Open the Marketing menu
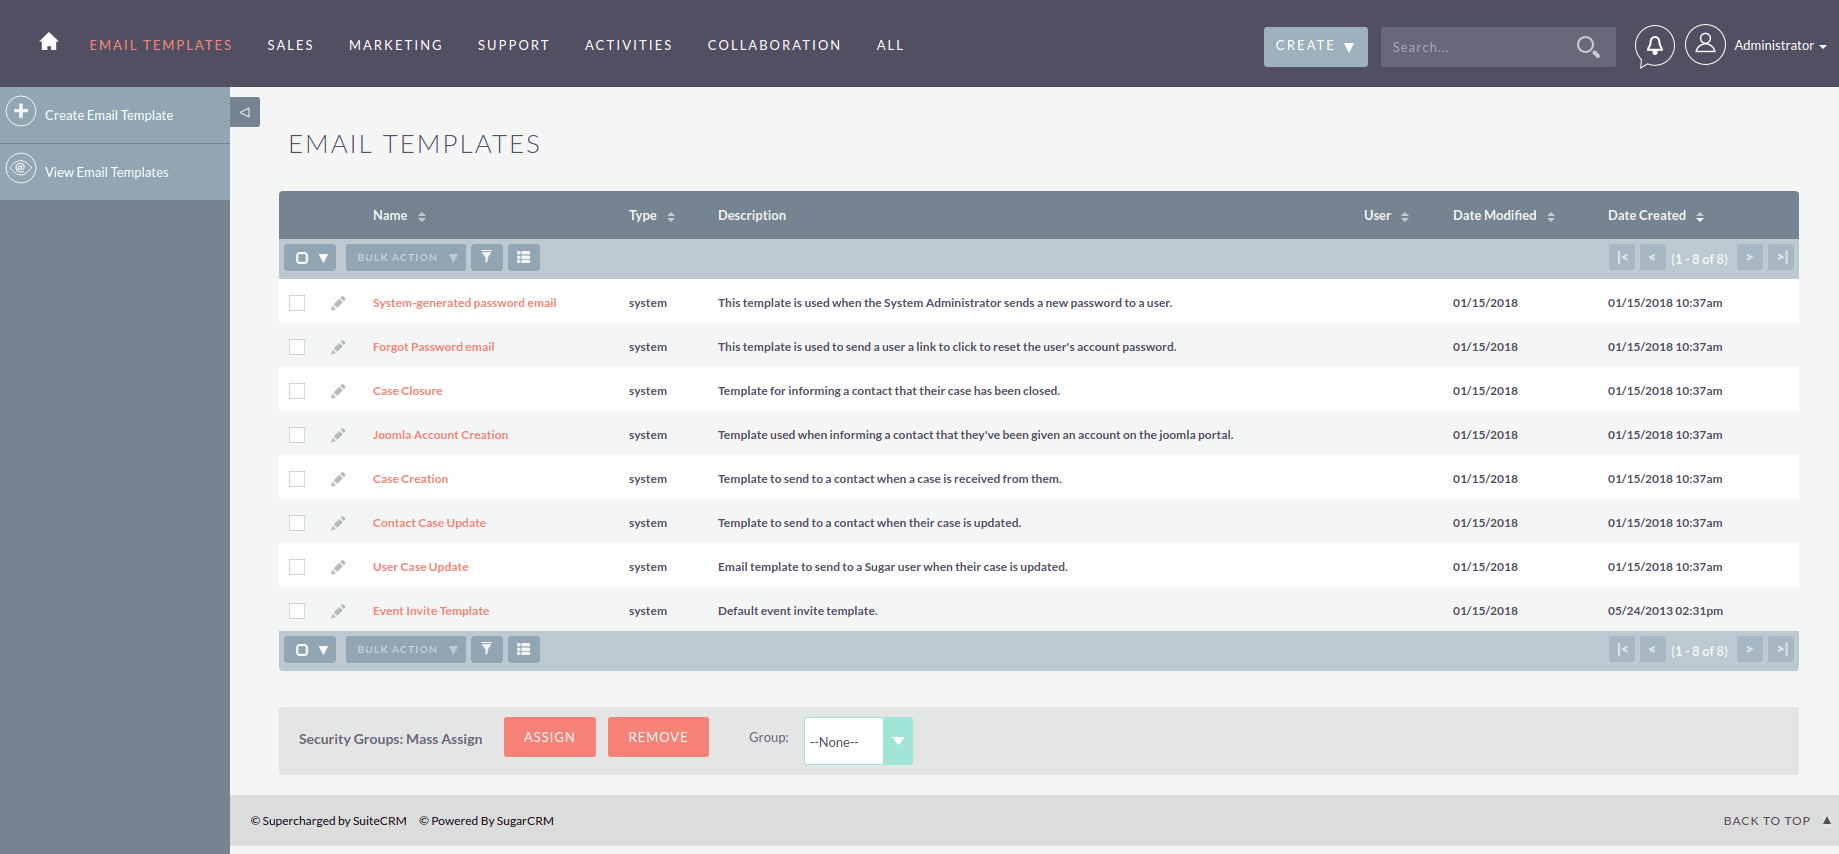 coord(395,45)
